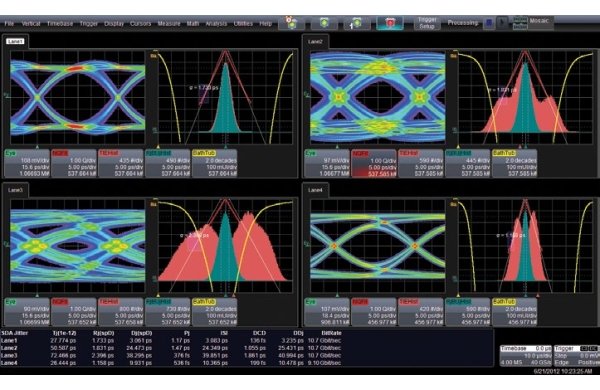Click Lane1 Eye trace descriptor box

pos(27,163)
